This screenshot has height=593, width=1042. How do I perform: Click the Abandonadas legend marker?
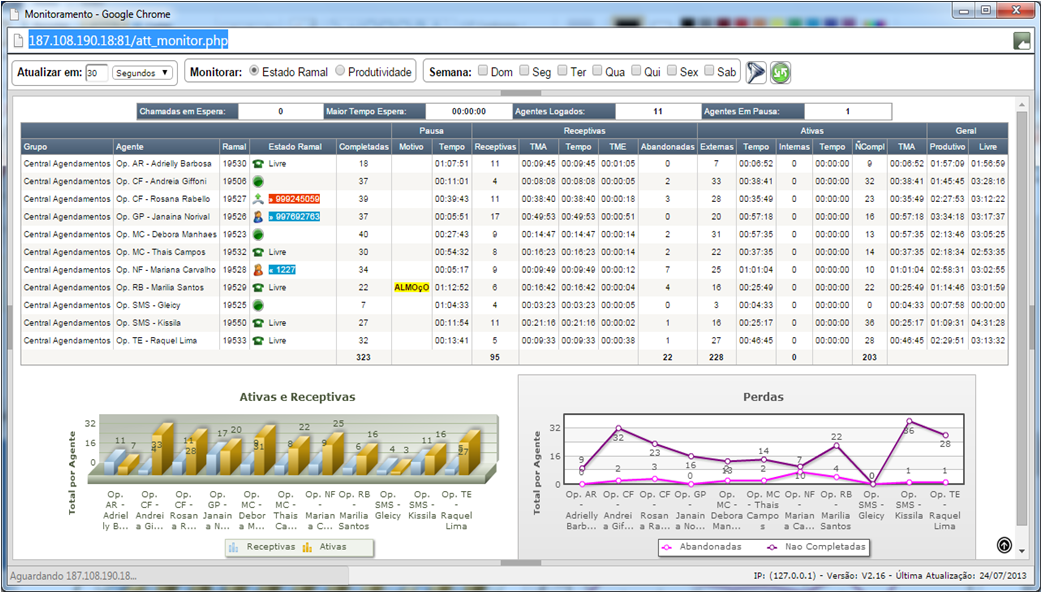click(668, 547)
